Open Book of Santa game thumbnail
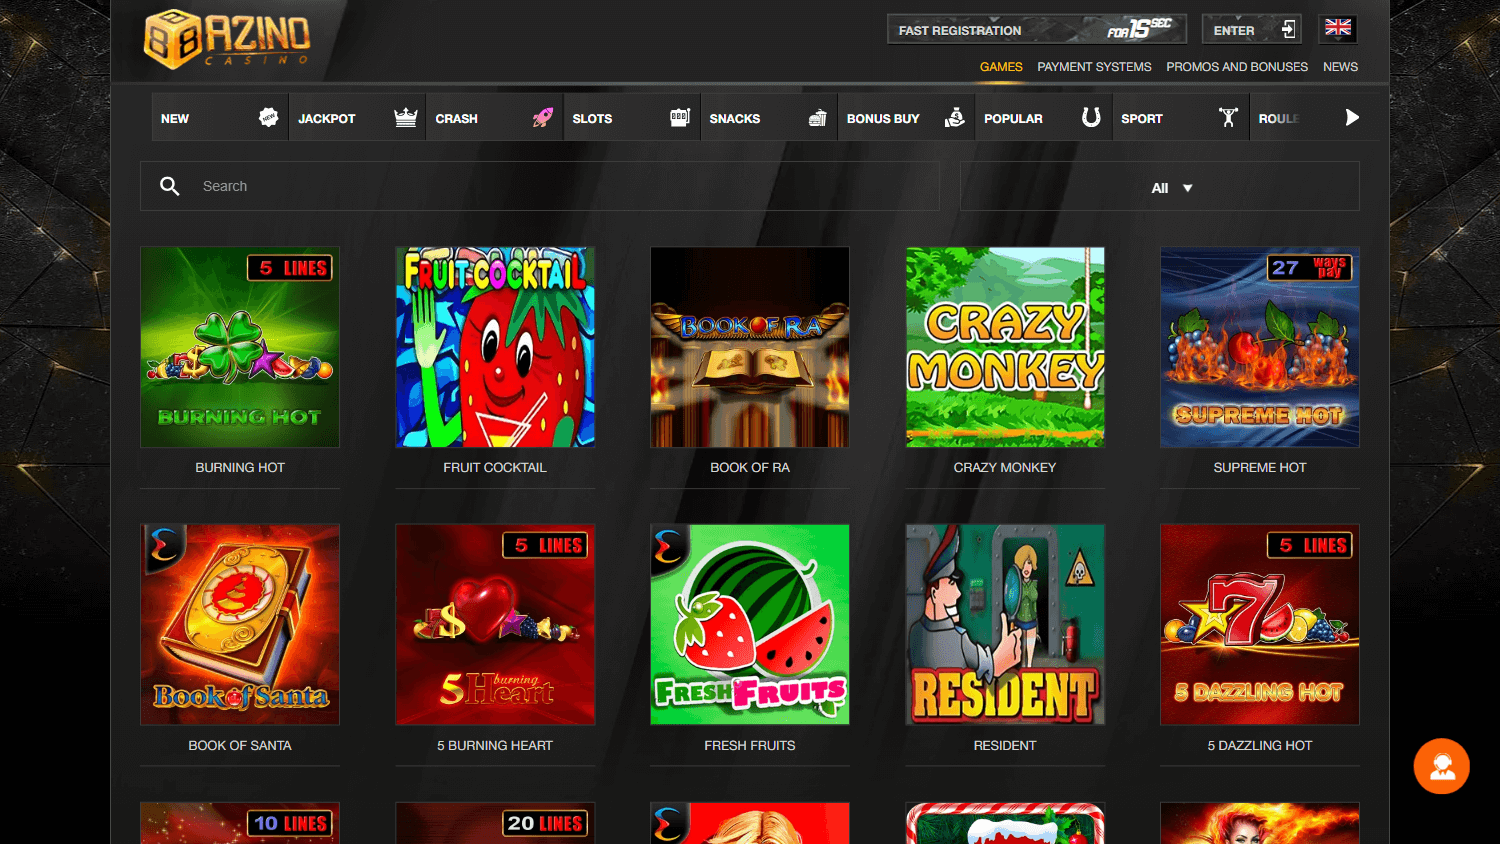 click(240, 624)
